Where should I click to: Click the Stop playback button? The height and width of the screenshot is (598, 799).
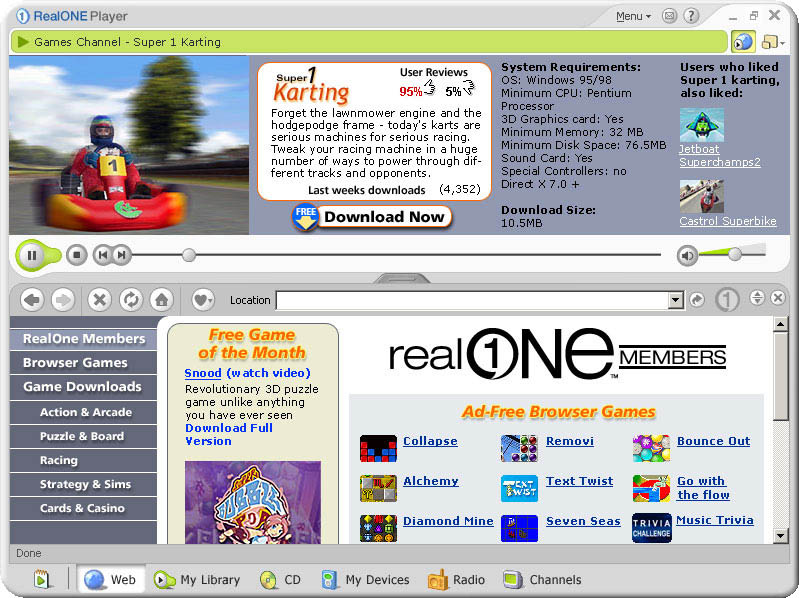pyautogui.click(x=76, y=255)
